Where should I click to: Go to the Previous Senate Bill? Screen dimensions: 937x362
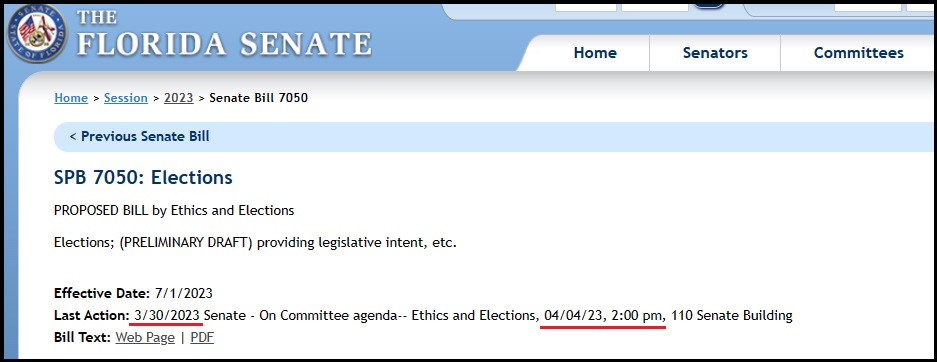click(x=139, y=136)
